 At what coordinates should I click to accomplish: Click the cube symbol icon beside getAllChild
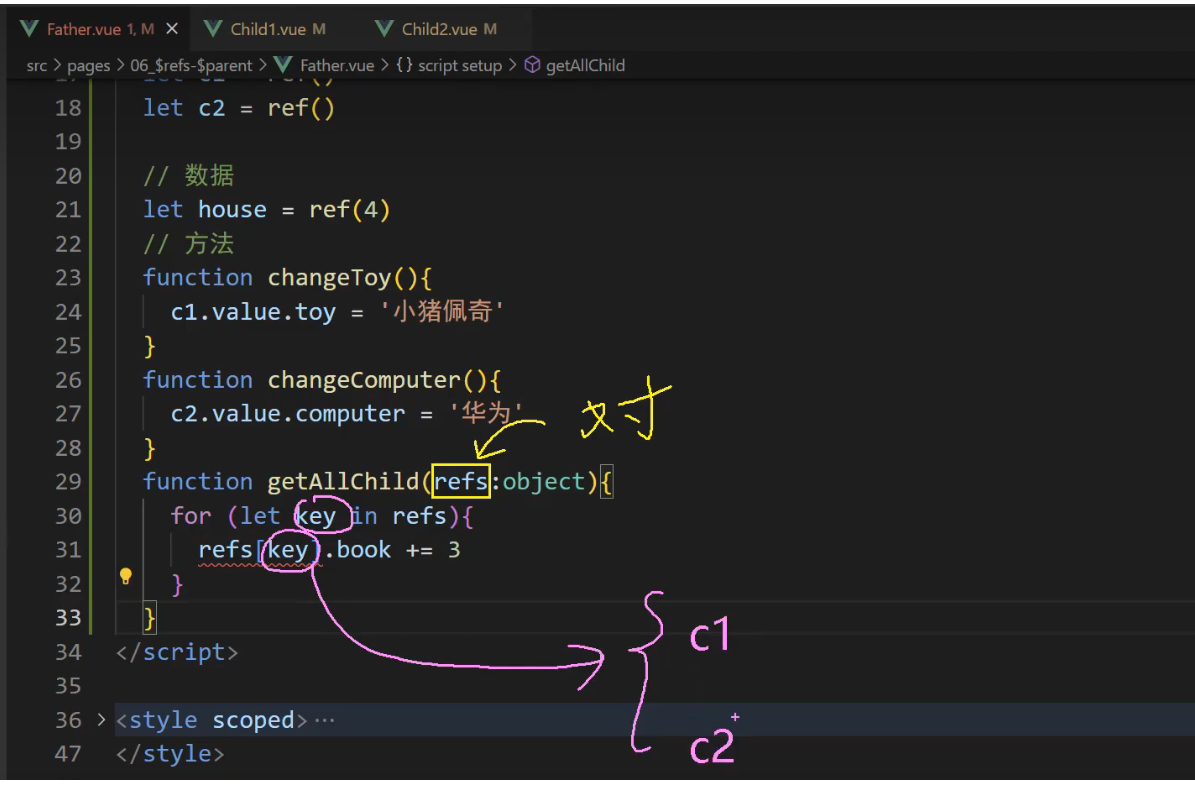(532, 66)
